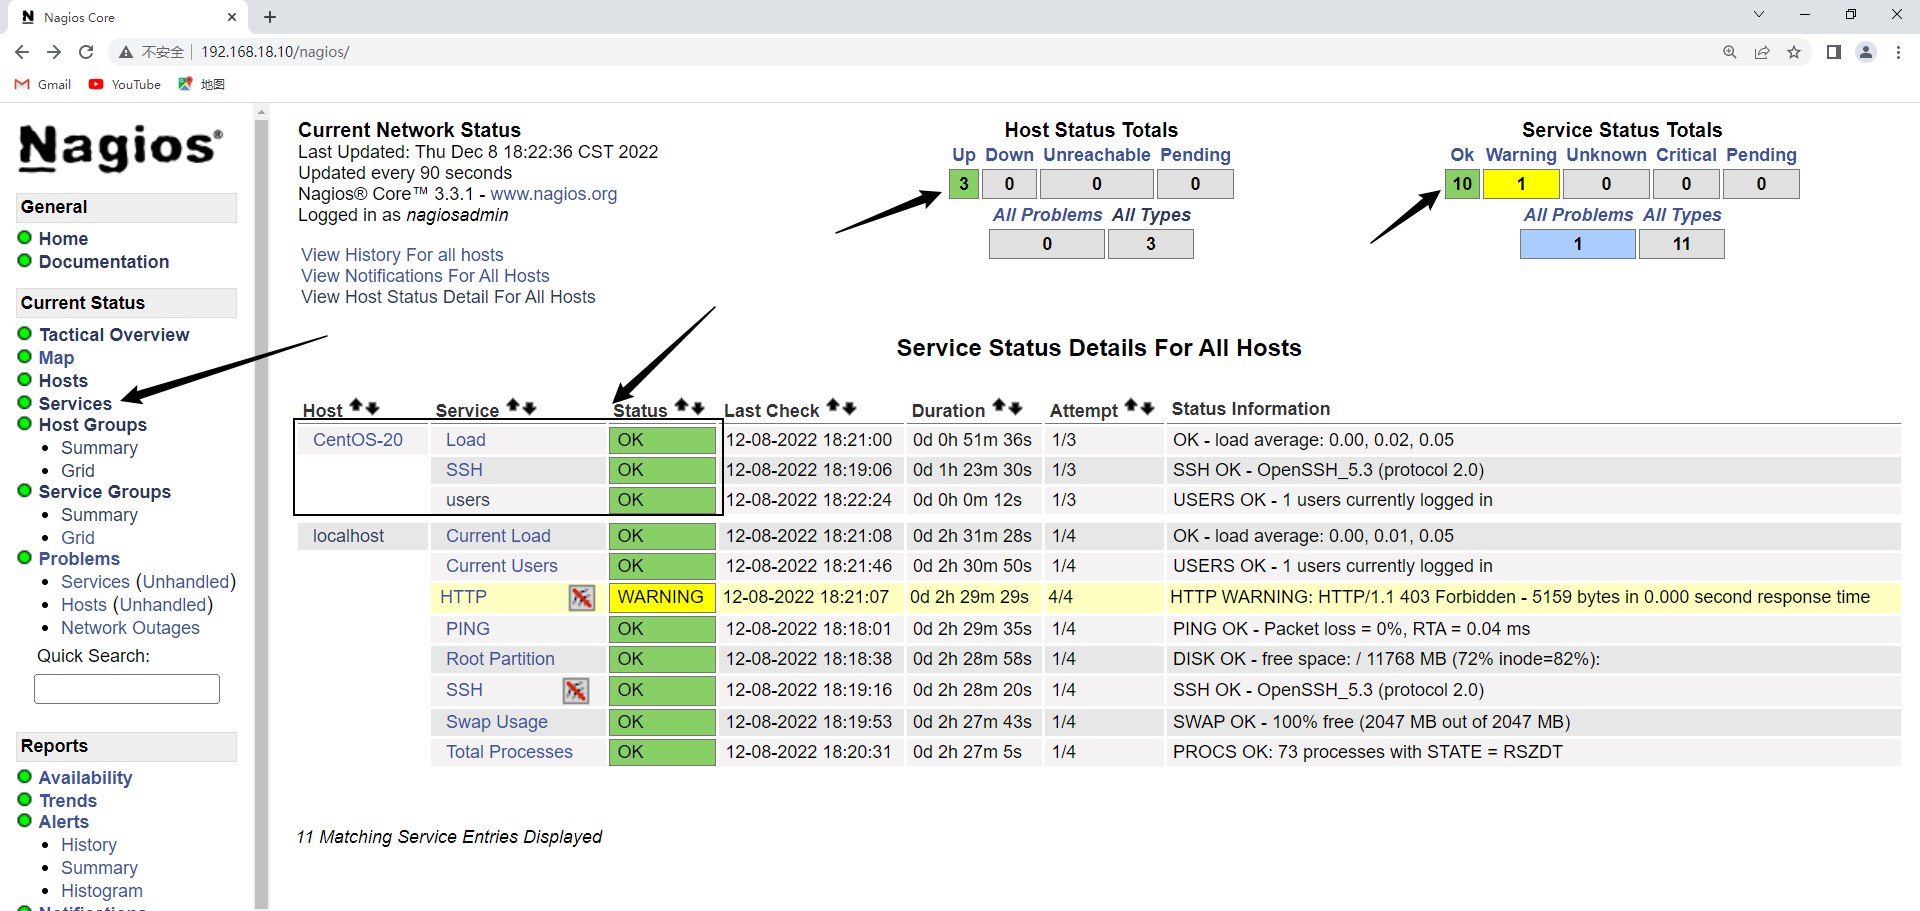The height and width of the screenshot is (911, 1920).
Task: Click the yellow Warning count box
Action: point(1521,184)
